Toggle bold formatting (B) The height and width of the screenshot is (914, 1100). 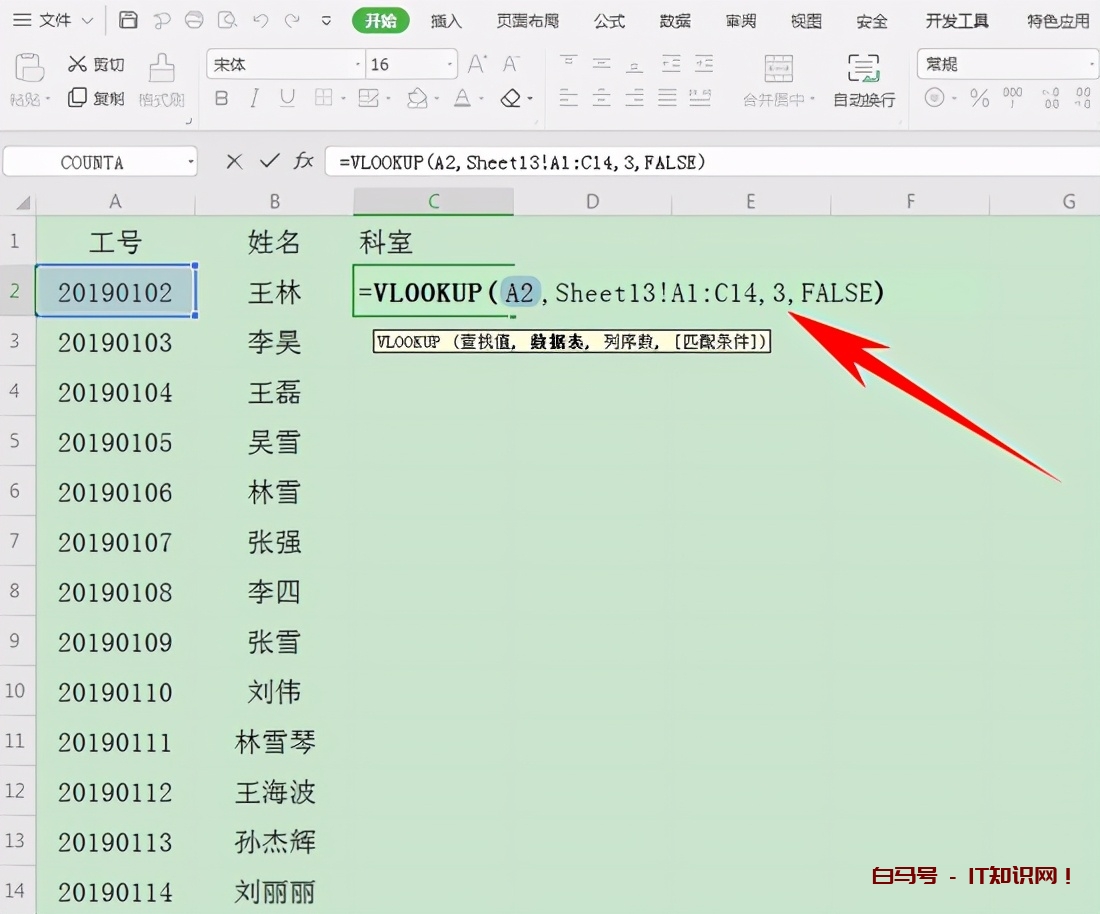click(222, 98)
